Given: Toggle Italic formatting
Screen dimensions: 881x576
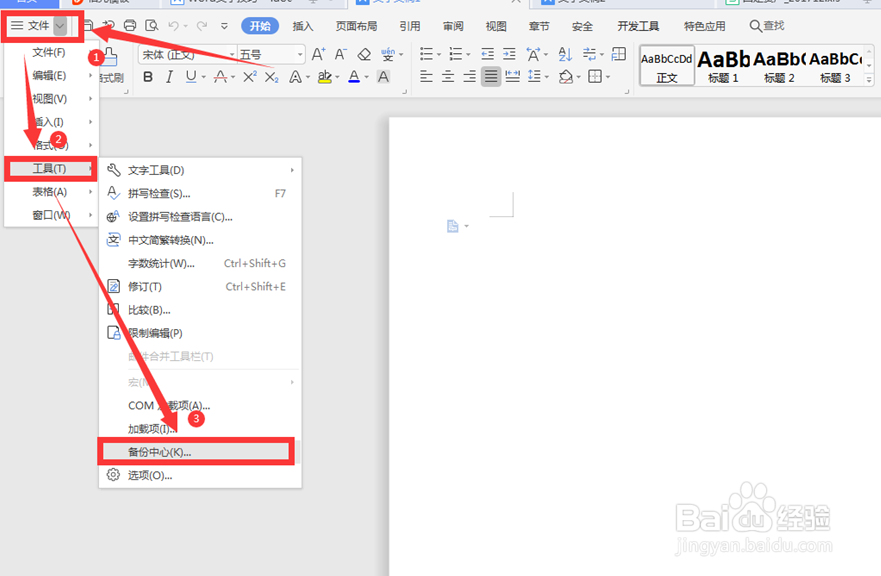Looking at the screenshot, I should click(169, 77).
